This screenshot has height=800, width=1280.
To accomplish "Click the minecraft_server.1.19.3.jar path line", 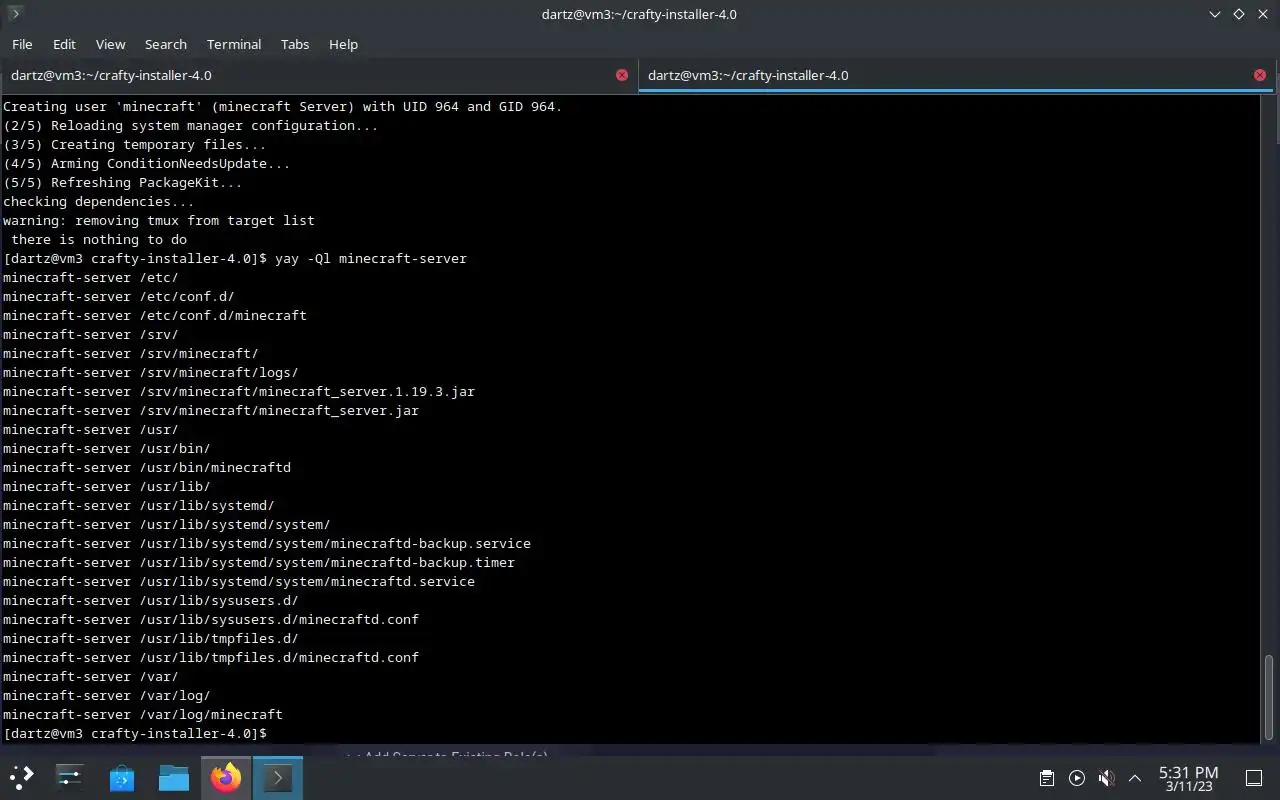I will (239, 391).
